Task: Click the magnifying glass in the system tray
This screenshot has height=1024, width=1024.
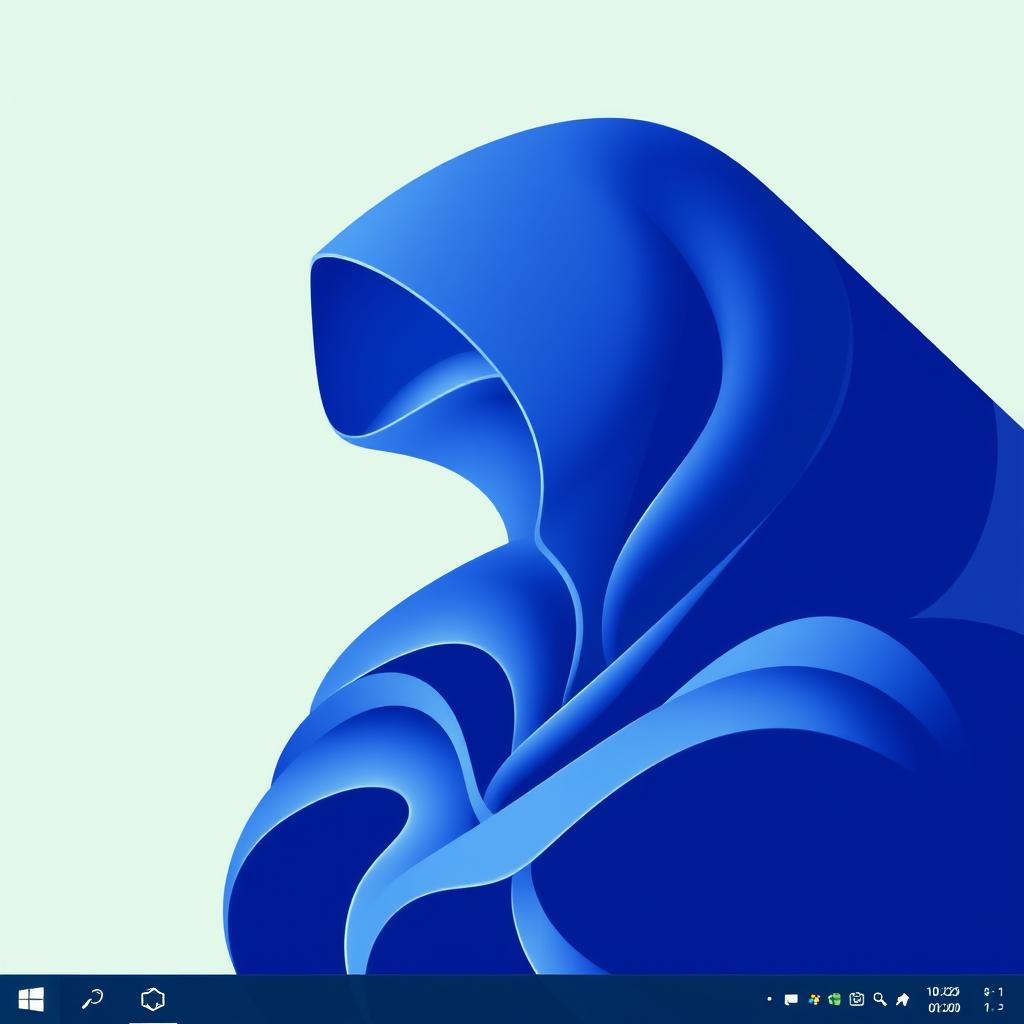Action: pos(880,999)
